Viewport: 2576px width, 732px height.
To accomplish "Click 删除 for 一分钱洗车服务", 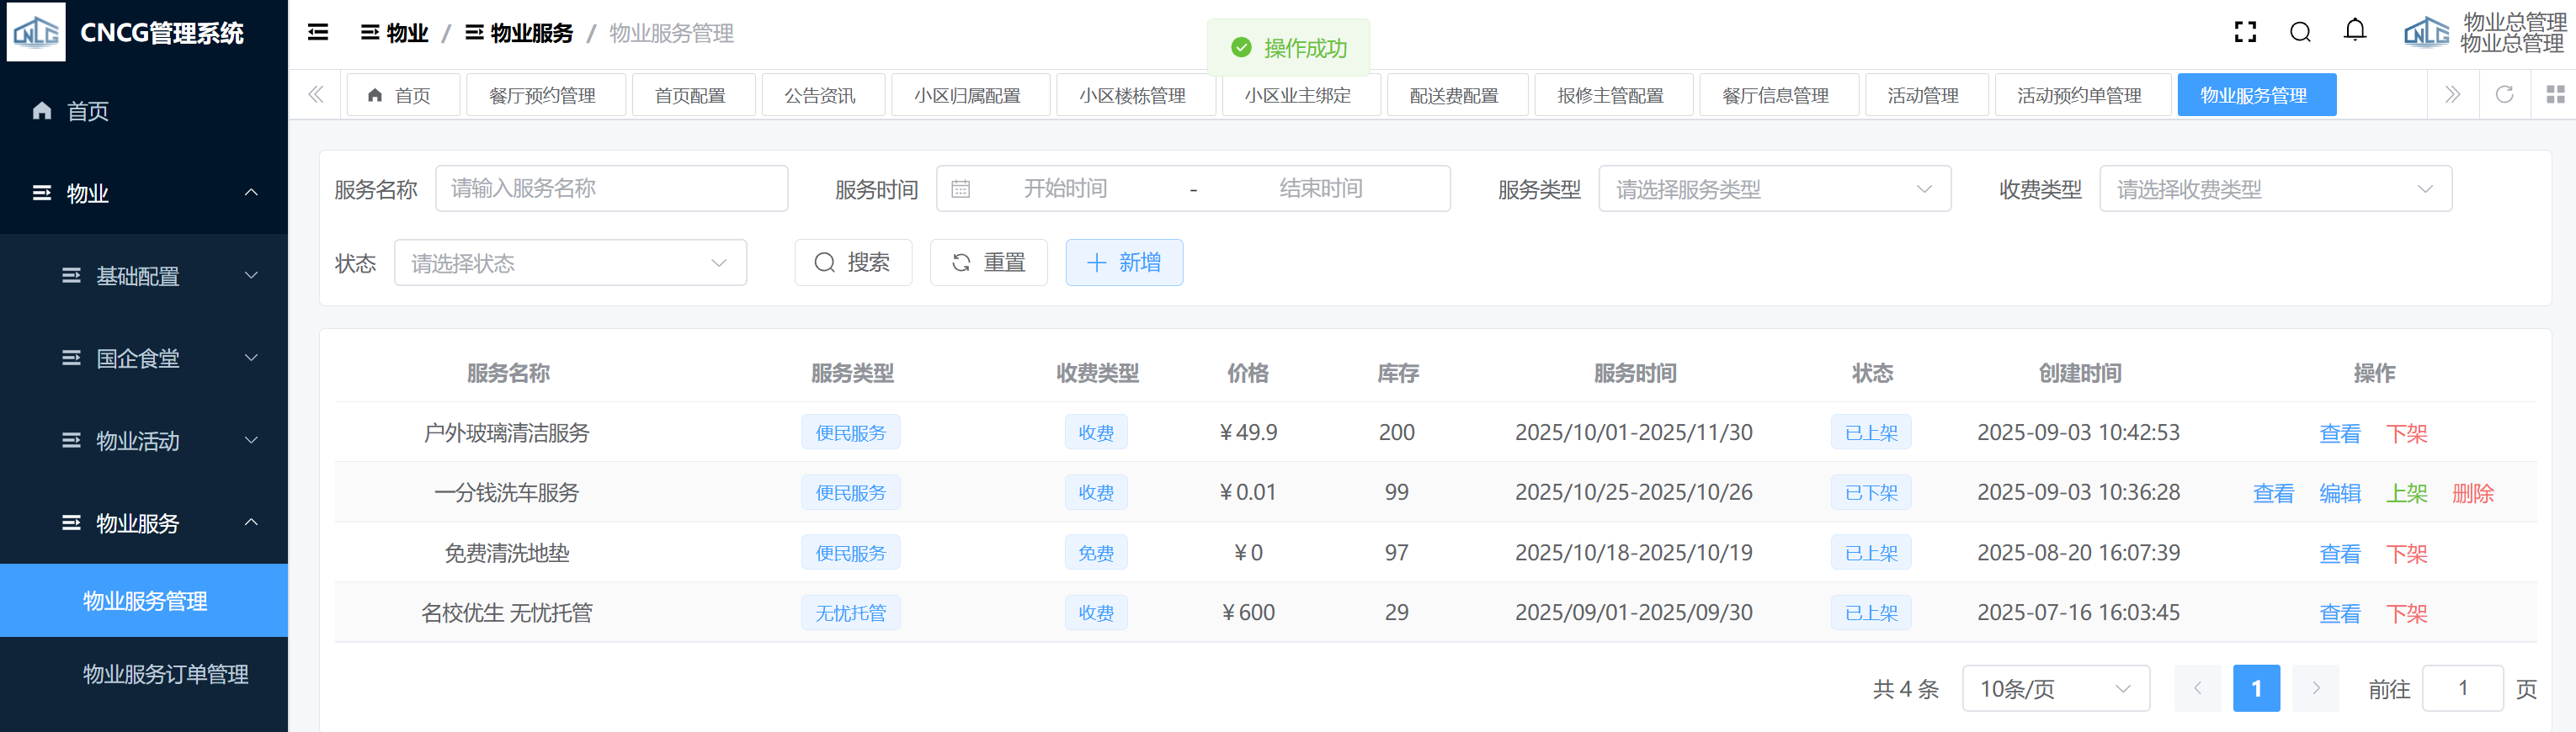I will (x=2472, y=493).
